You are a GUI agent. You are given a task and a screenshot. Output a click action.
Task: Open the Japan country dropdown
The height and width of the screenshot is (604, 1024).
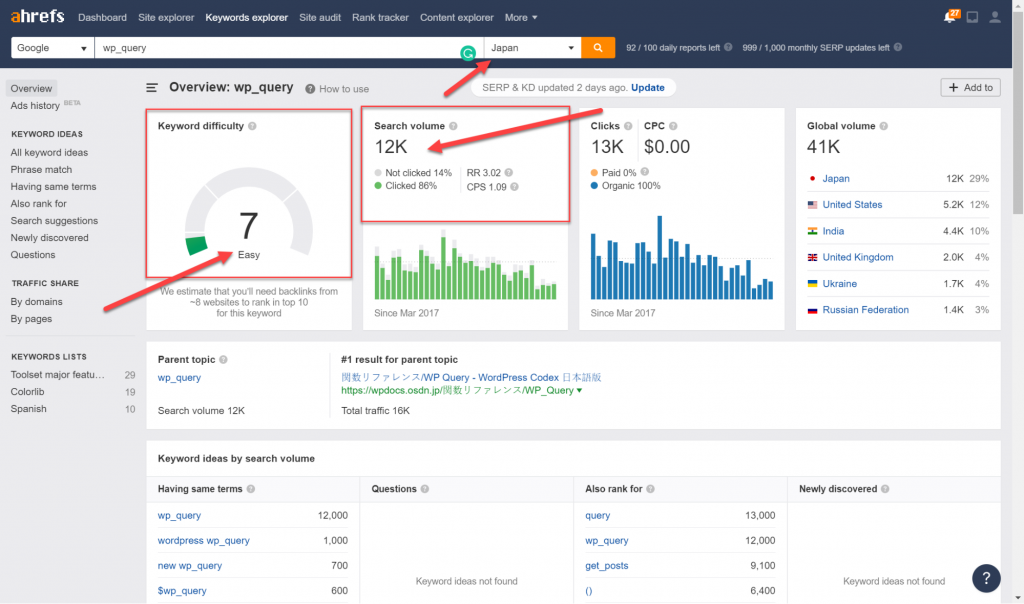tap(532, 48)
